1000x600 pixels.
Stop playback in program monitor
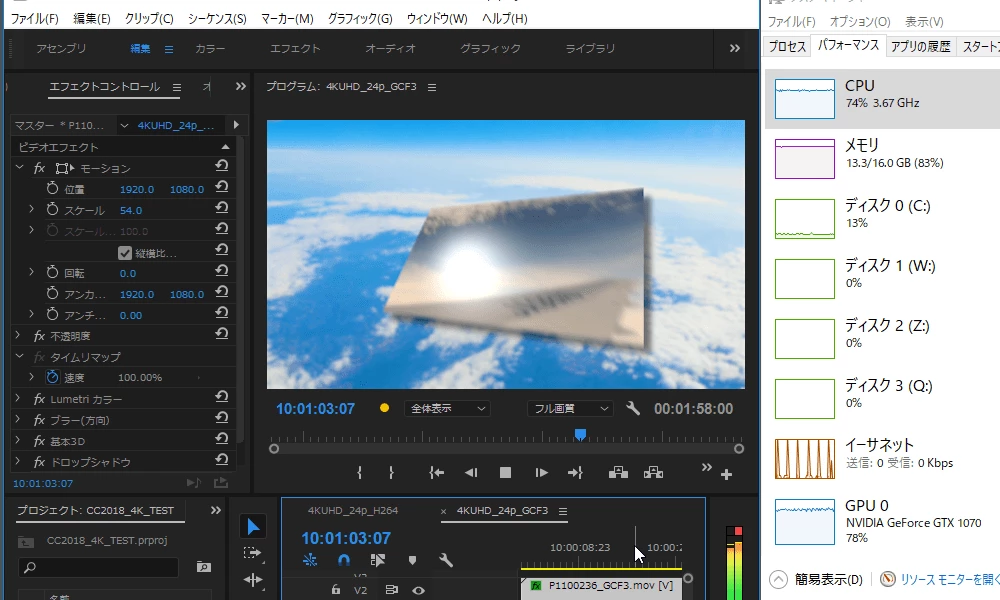coord(505,472)
